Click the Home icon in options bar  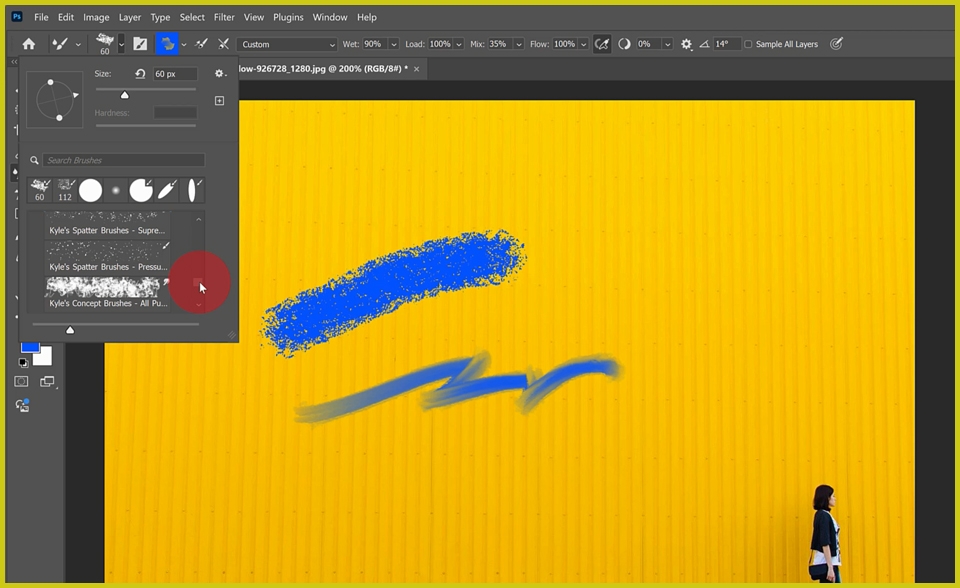(x=28, y=44)
